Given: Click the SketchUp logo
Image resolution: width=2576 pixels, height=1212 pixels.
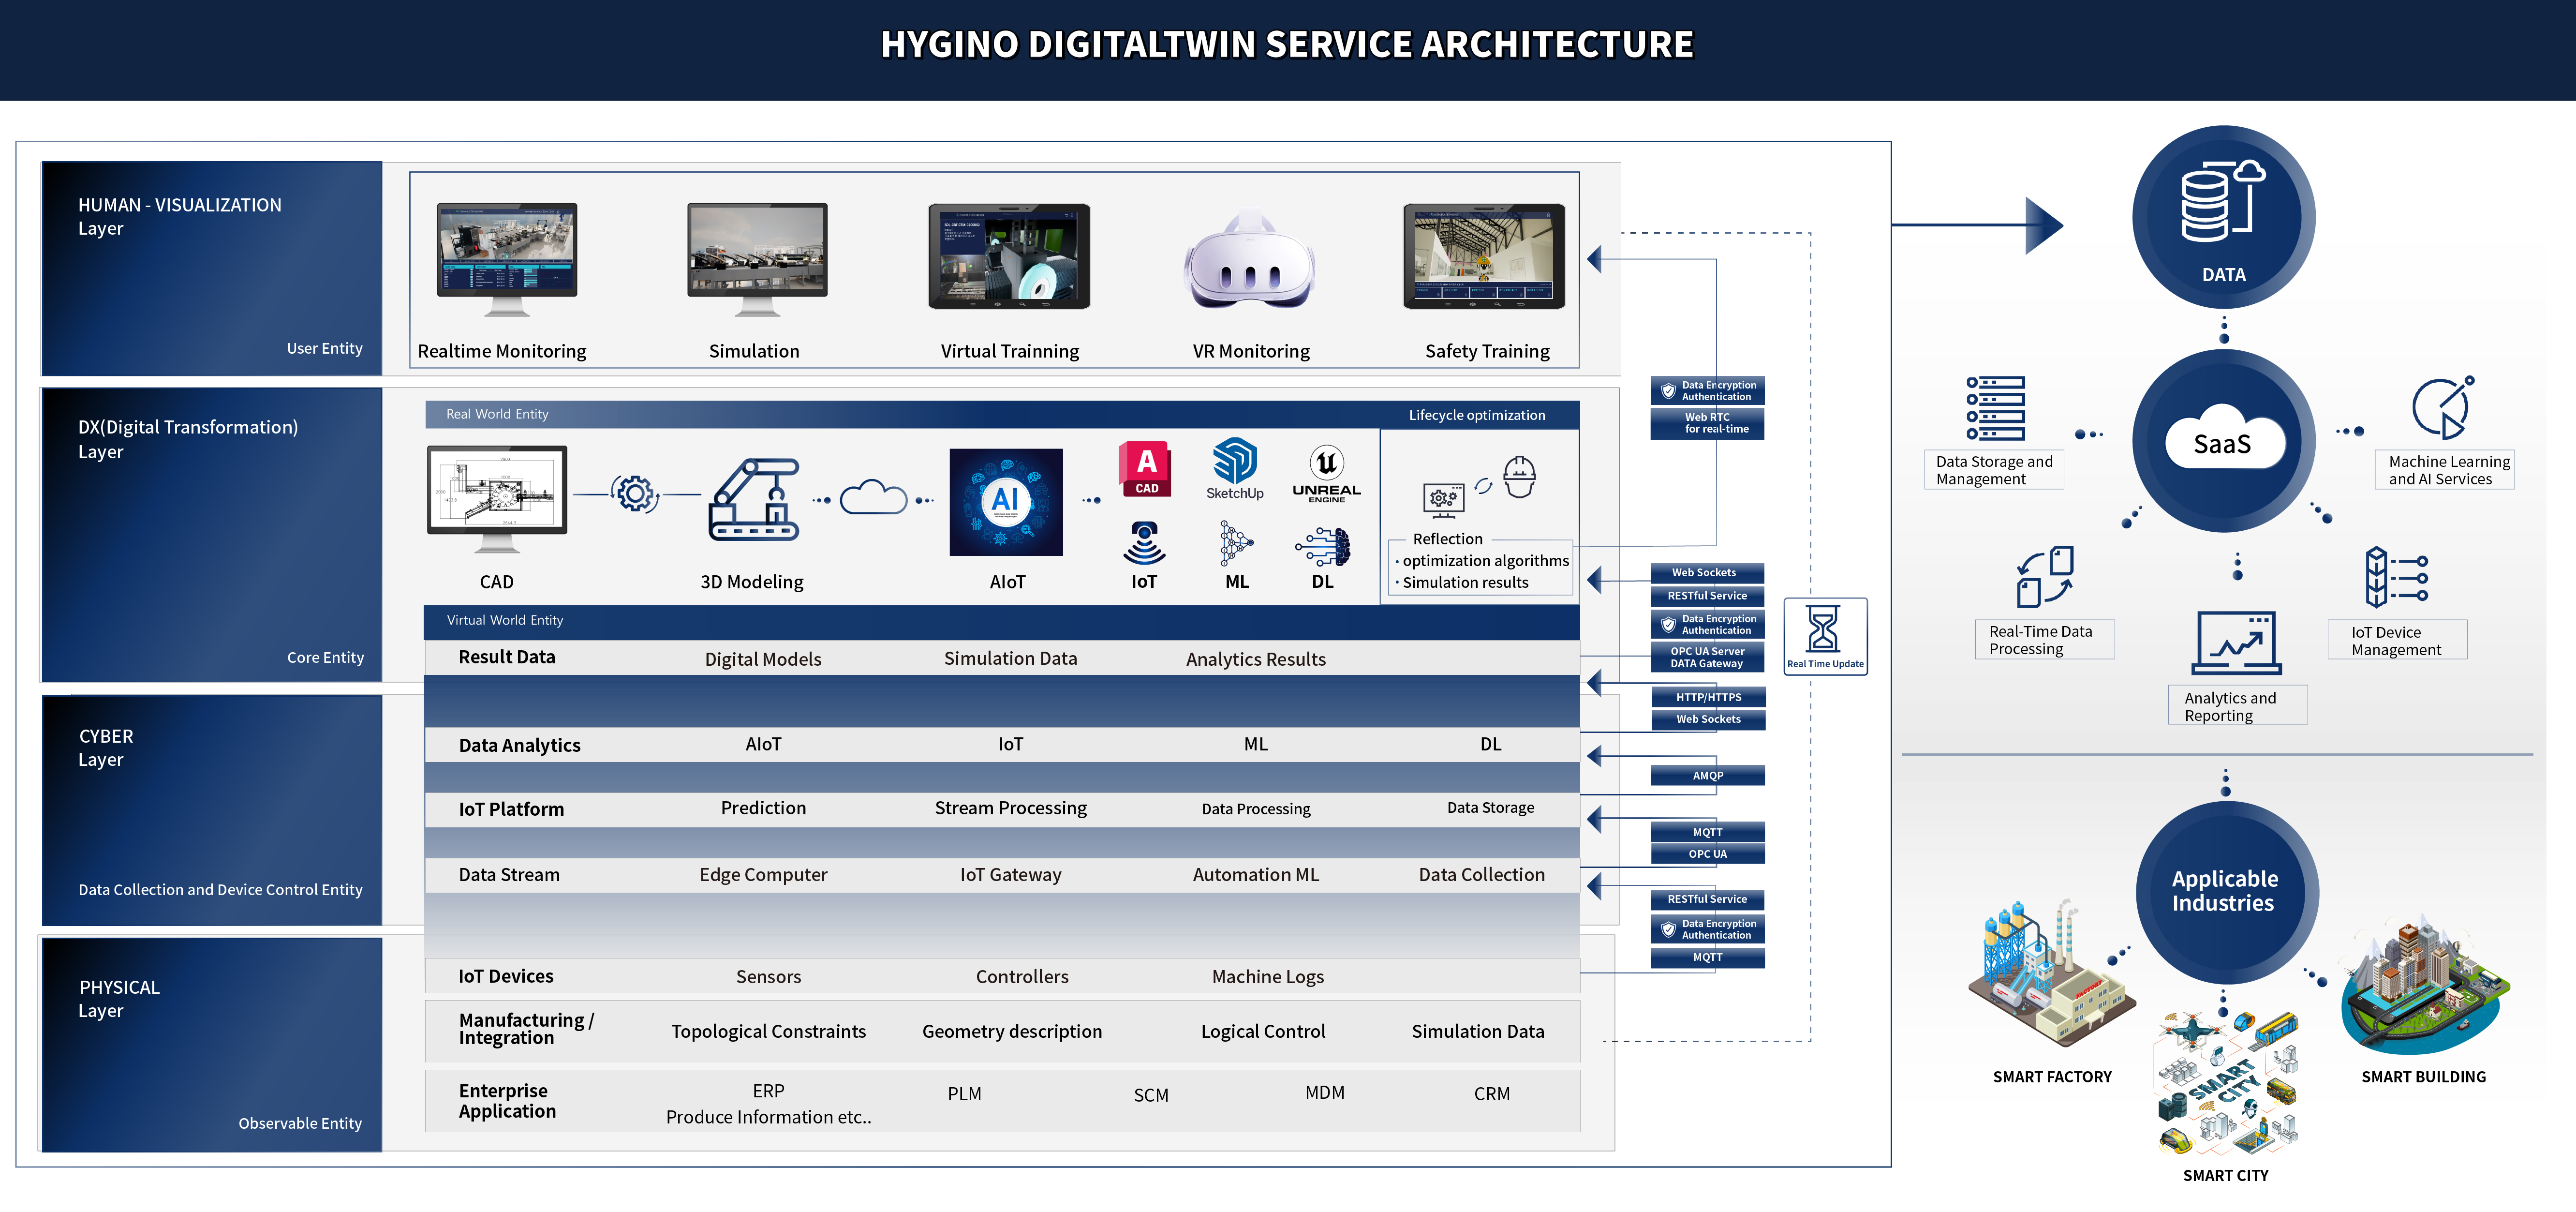Looking at the screenshot, I should [x=1235, y=468].
